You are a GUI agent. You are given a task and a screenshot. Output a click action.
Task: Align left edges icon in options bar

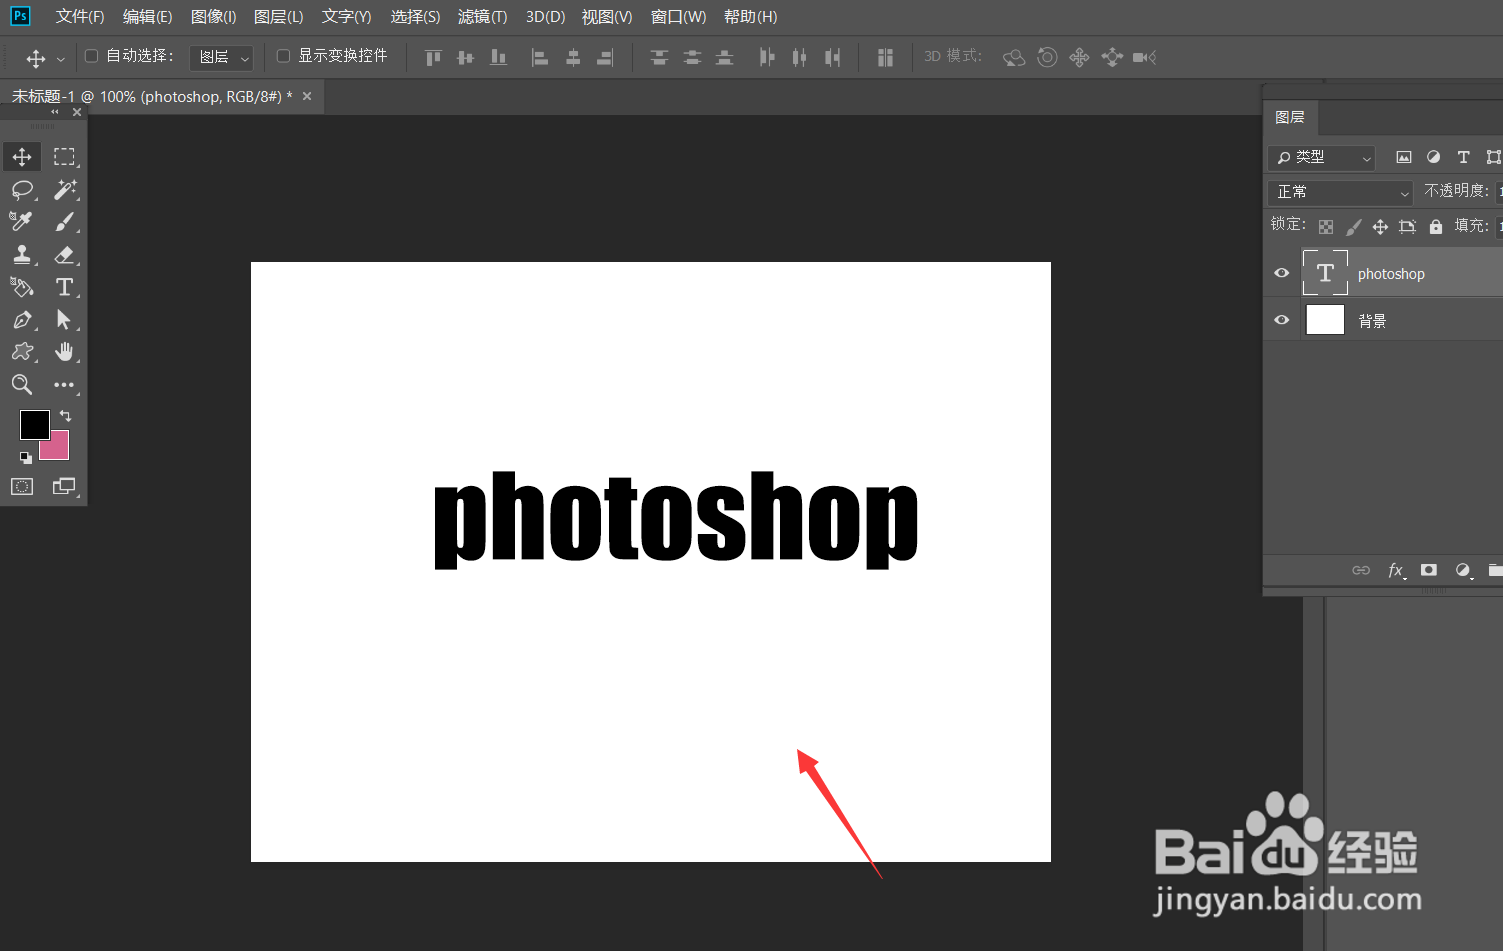coord(540,58)
